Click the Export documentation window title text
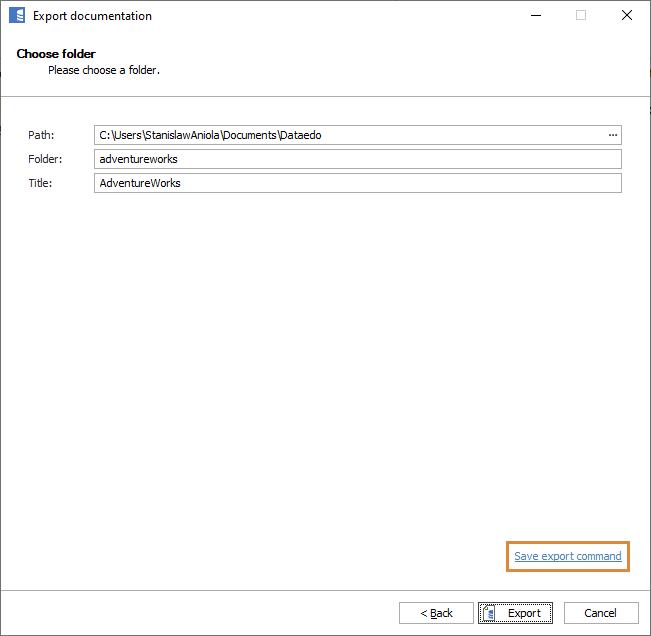This screenshot has width=651, height=636. [92, 16]
